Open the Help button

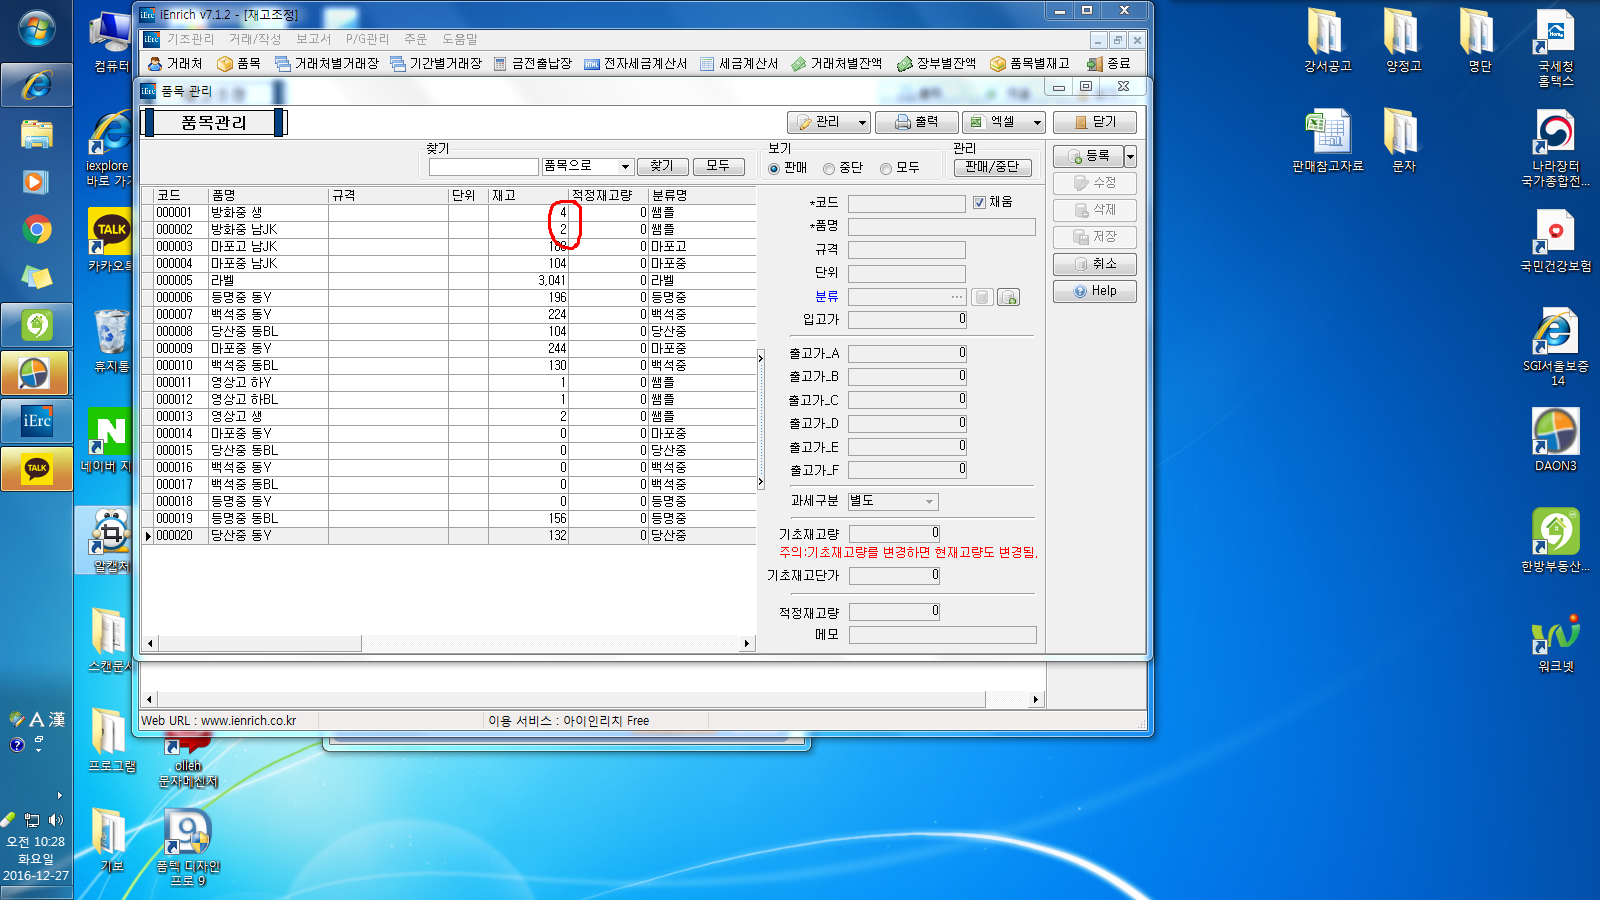(x=1094, y=291)
